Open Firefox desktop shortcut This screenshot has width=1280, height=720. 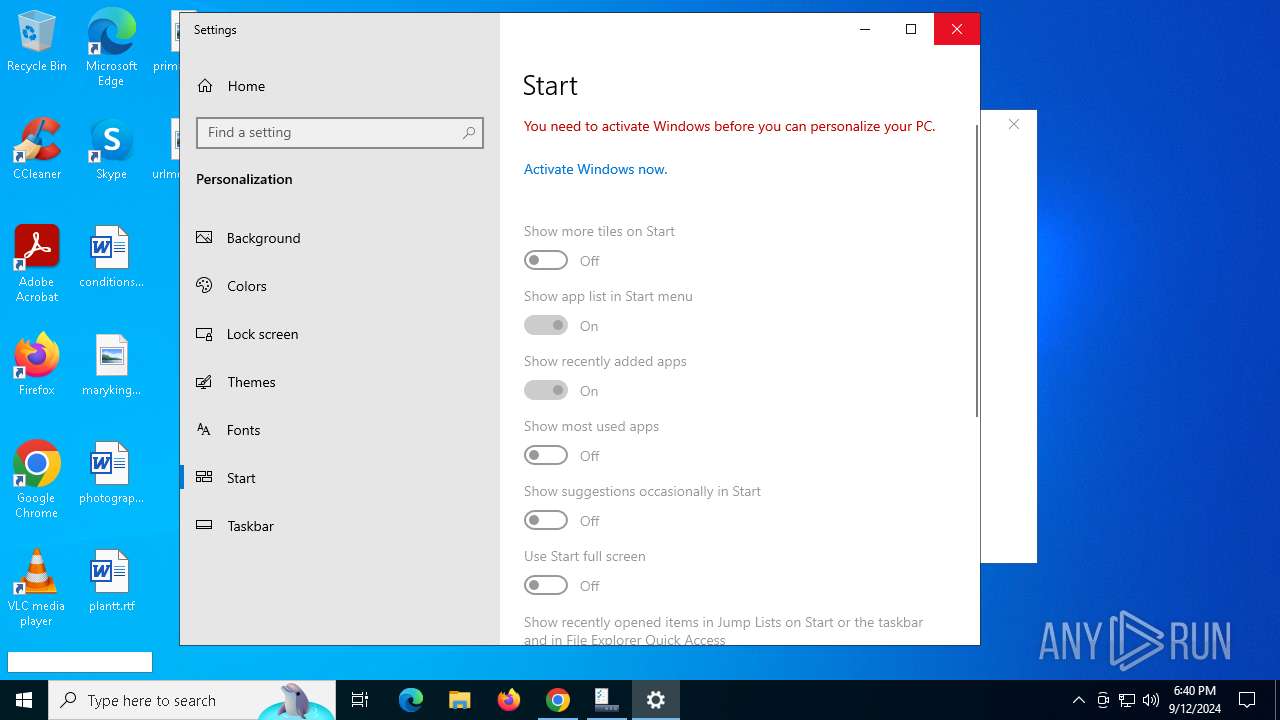[x=37, y=366]
